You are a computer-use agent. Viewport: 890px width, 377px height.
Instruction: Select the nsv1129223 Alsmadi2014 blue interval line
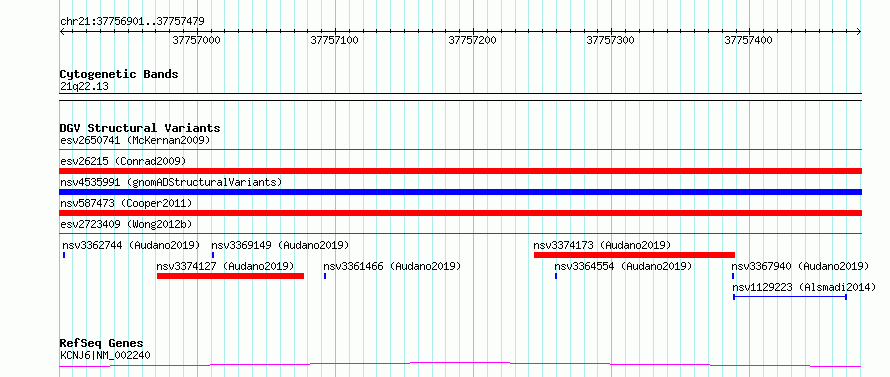[x=790, y=297]
